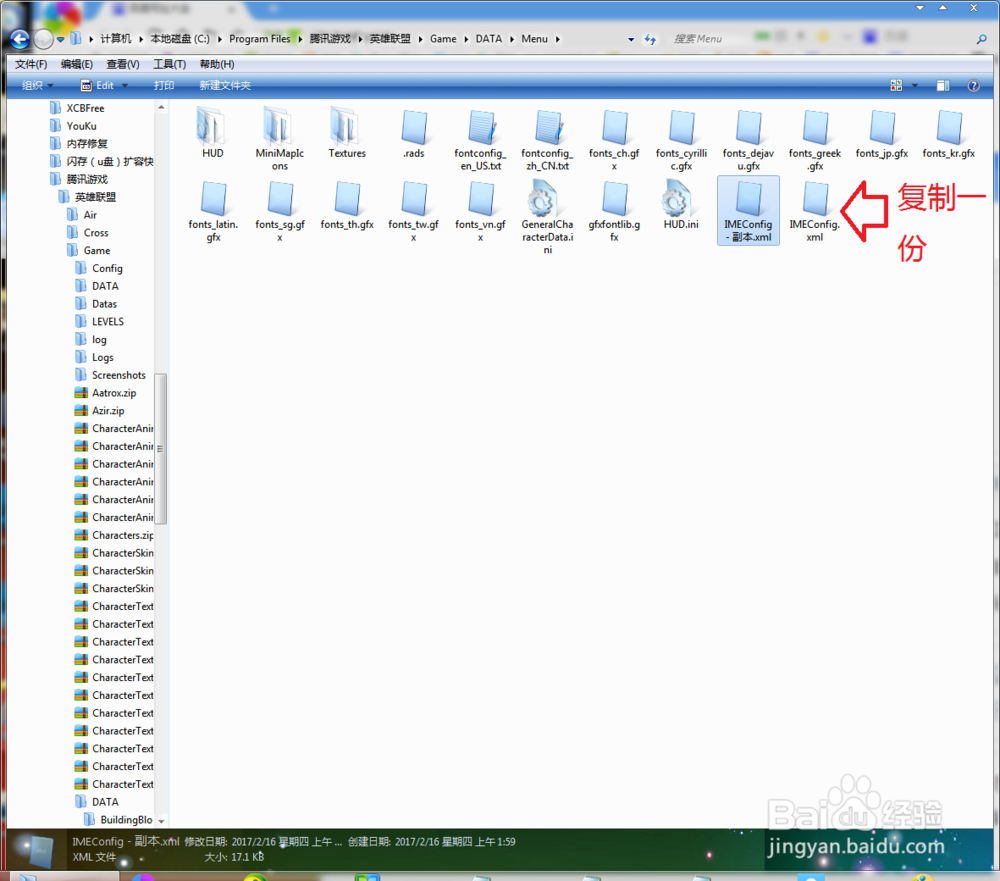Open the change view icon

tap(896, 85)
